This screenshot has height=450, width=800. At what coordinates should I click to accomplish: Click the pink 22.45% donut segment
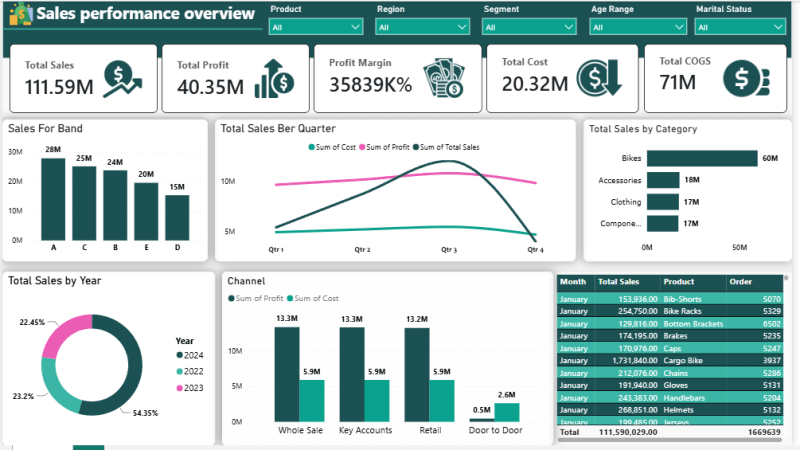click(x=64, y=332)
